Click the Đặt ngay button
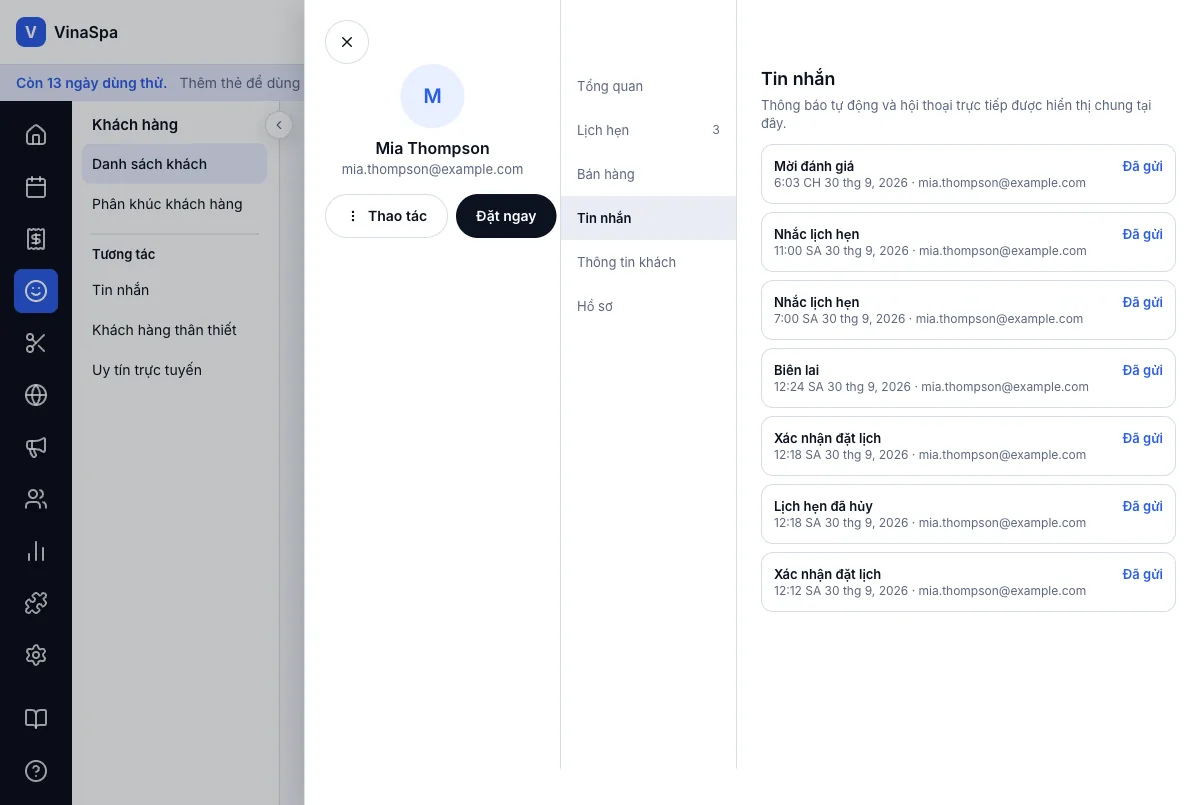The image size is (1200, 805). point(506,216)
